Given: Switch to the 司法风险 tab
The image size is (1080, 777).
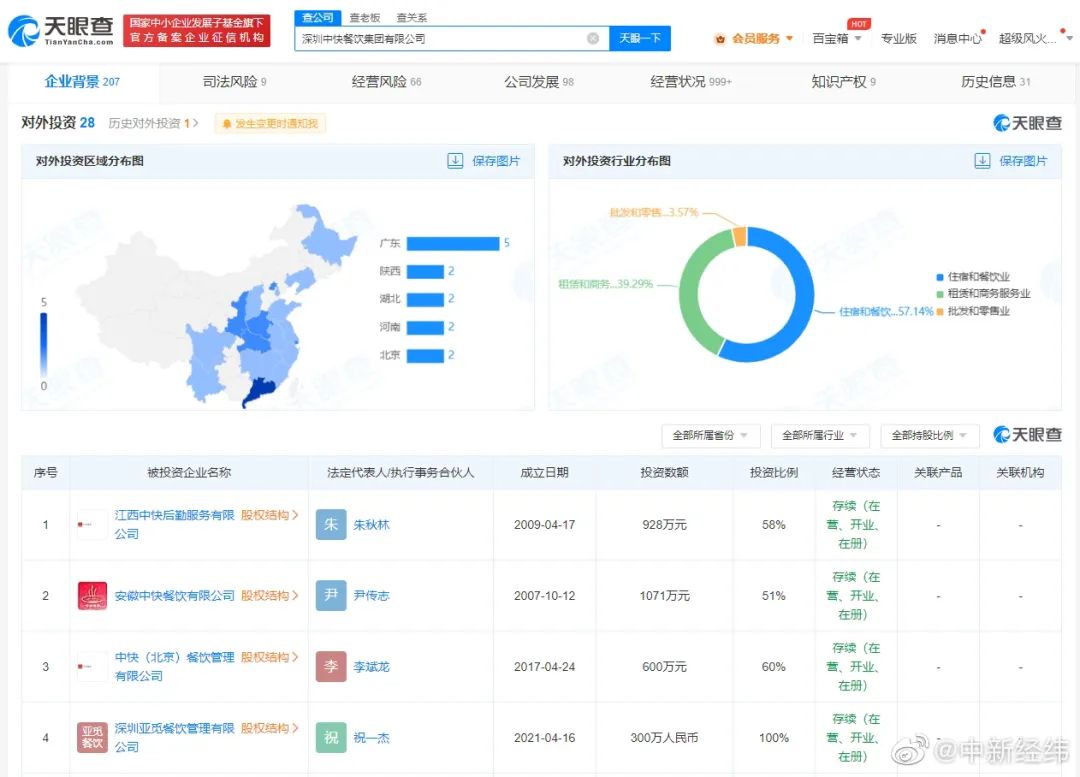Looking at the screenshot, I should pos(234,82).
